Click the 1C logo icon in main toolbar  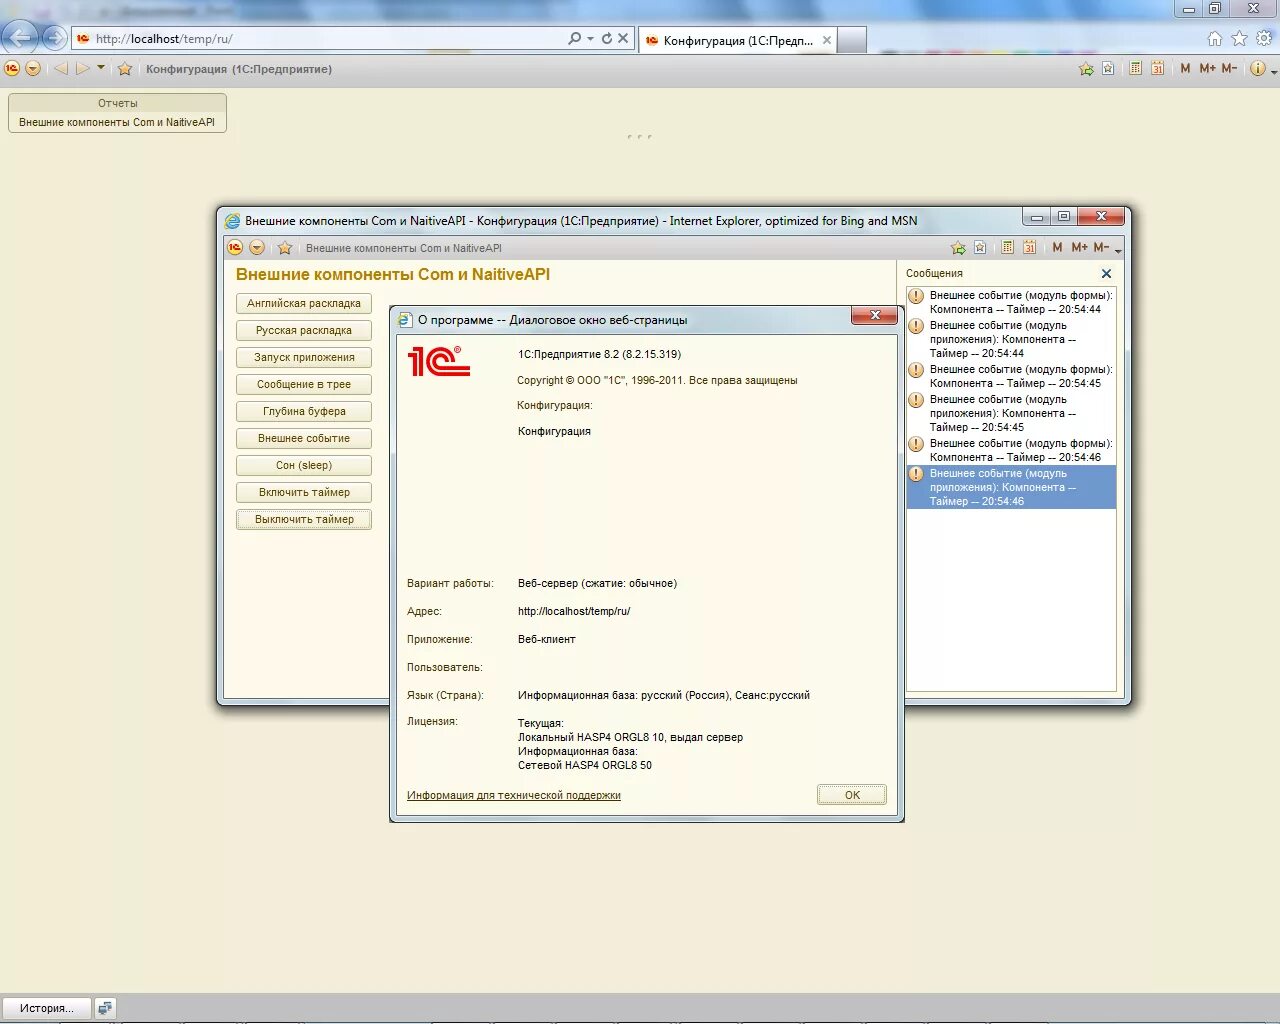coord(12,69)
